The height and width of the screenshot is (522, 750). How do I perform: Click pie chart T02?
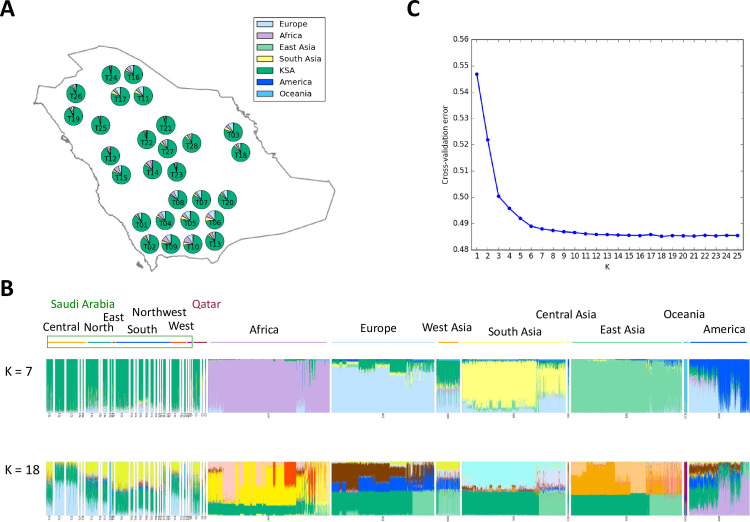(x=149, y=244)
